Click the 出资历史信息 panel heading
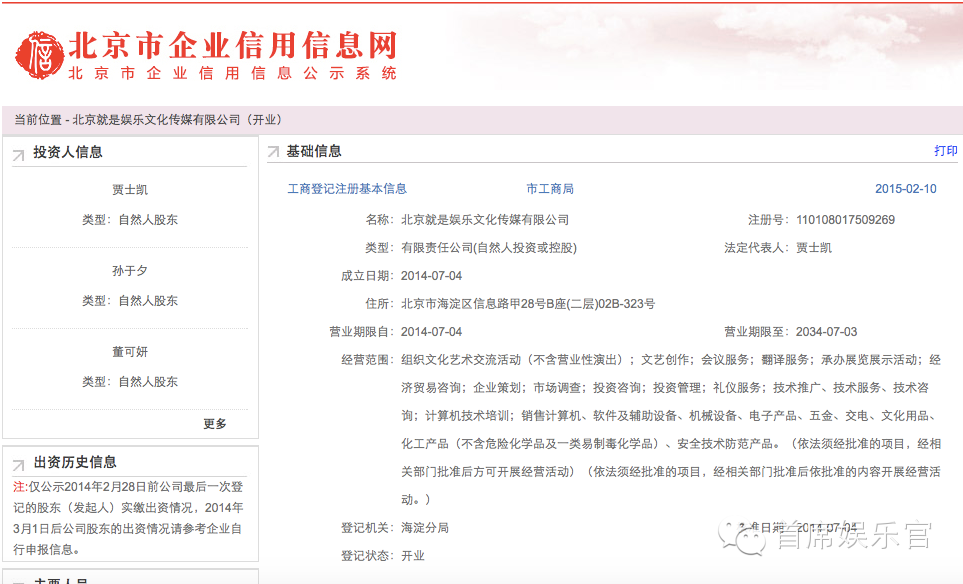963x584 pixels. pyautogui.click(x=75, y=462)
